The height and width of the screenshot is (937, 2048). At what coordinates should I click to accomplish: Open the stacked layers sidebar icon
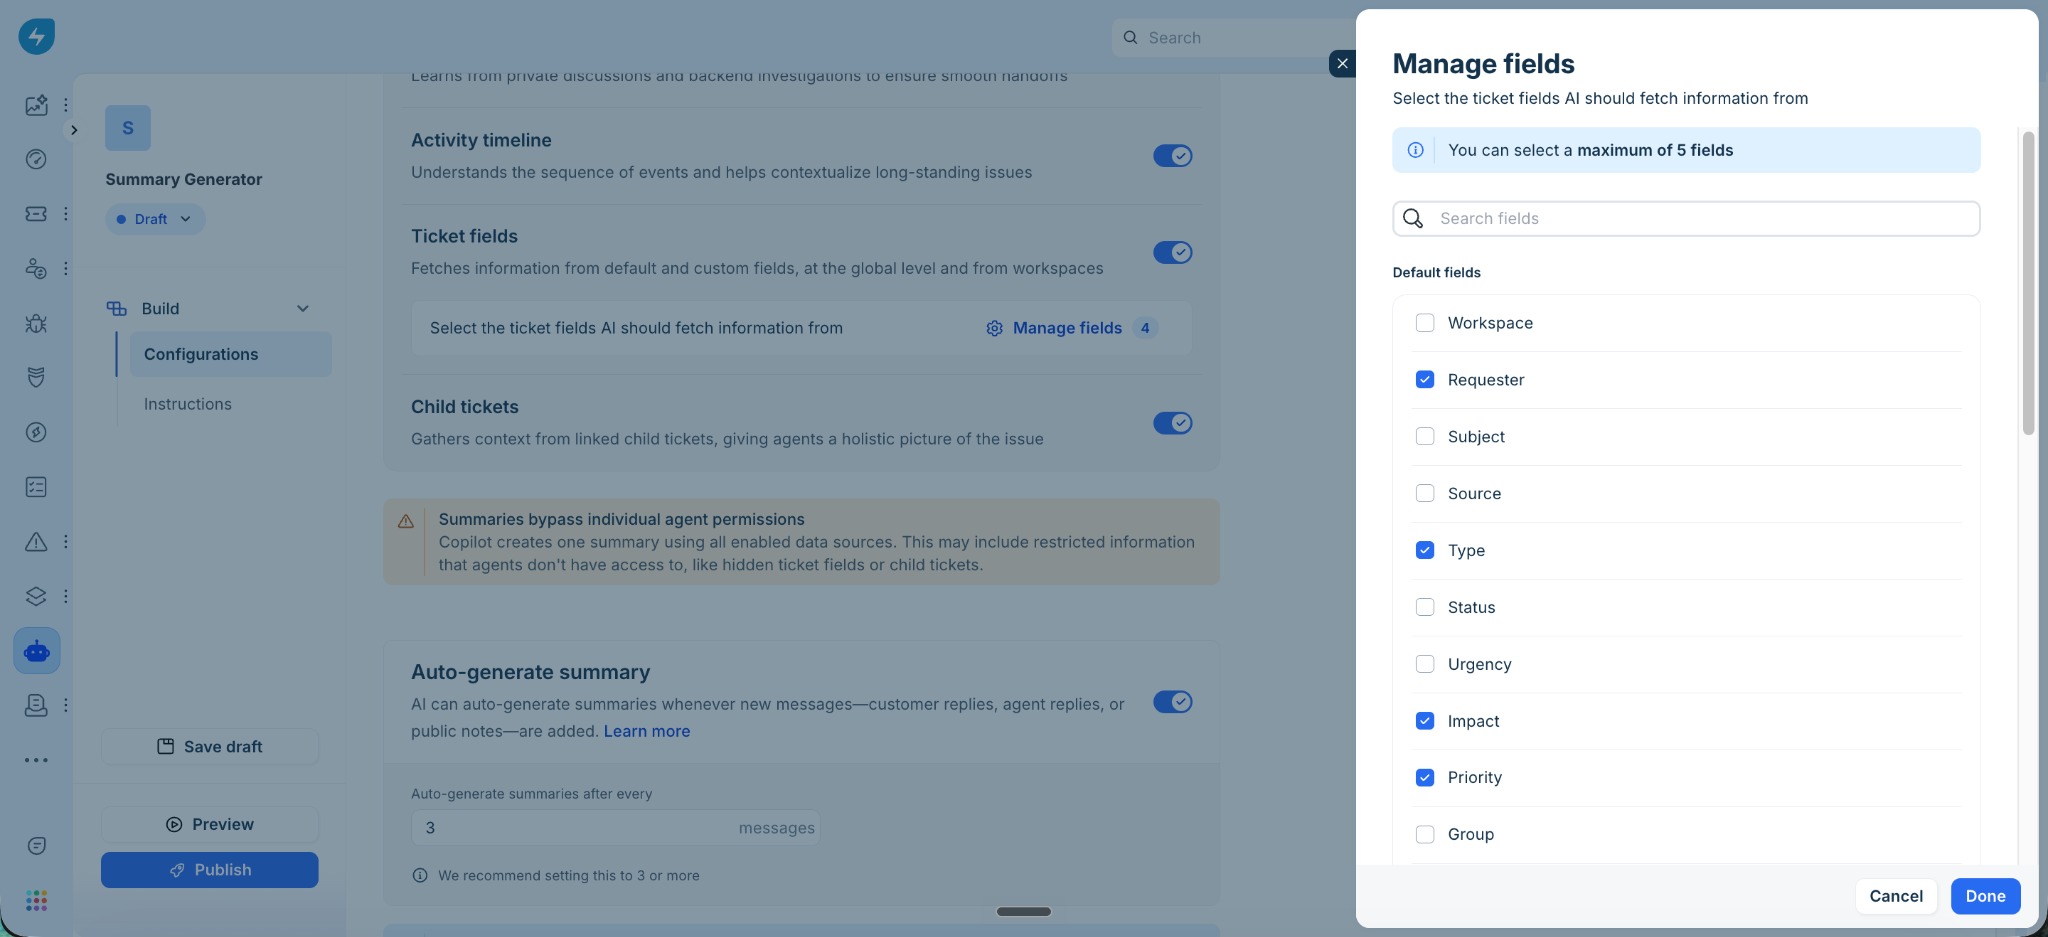pos(36,596)
